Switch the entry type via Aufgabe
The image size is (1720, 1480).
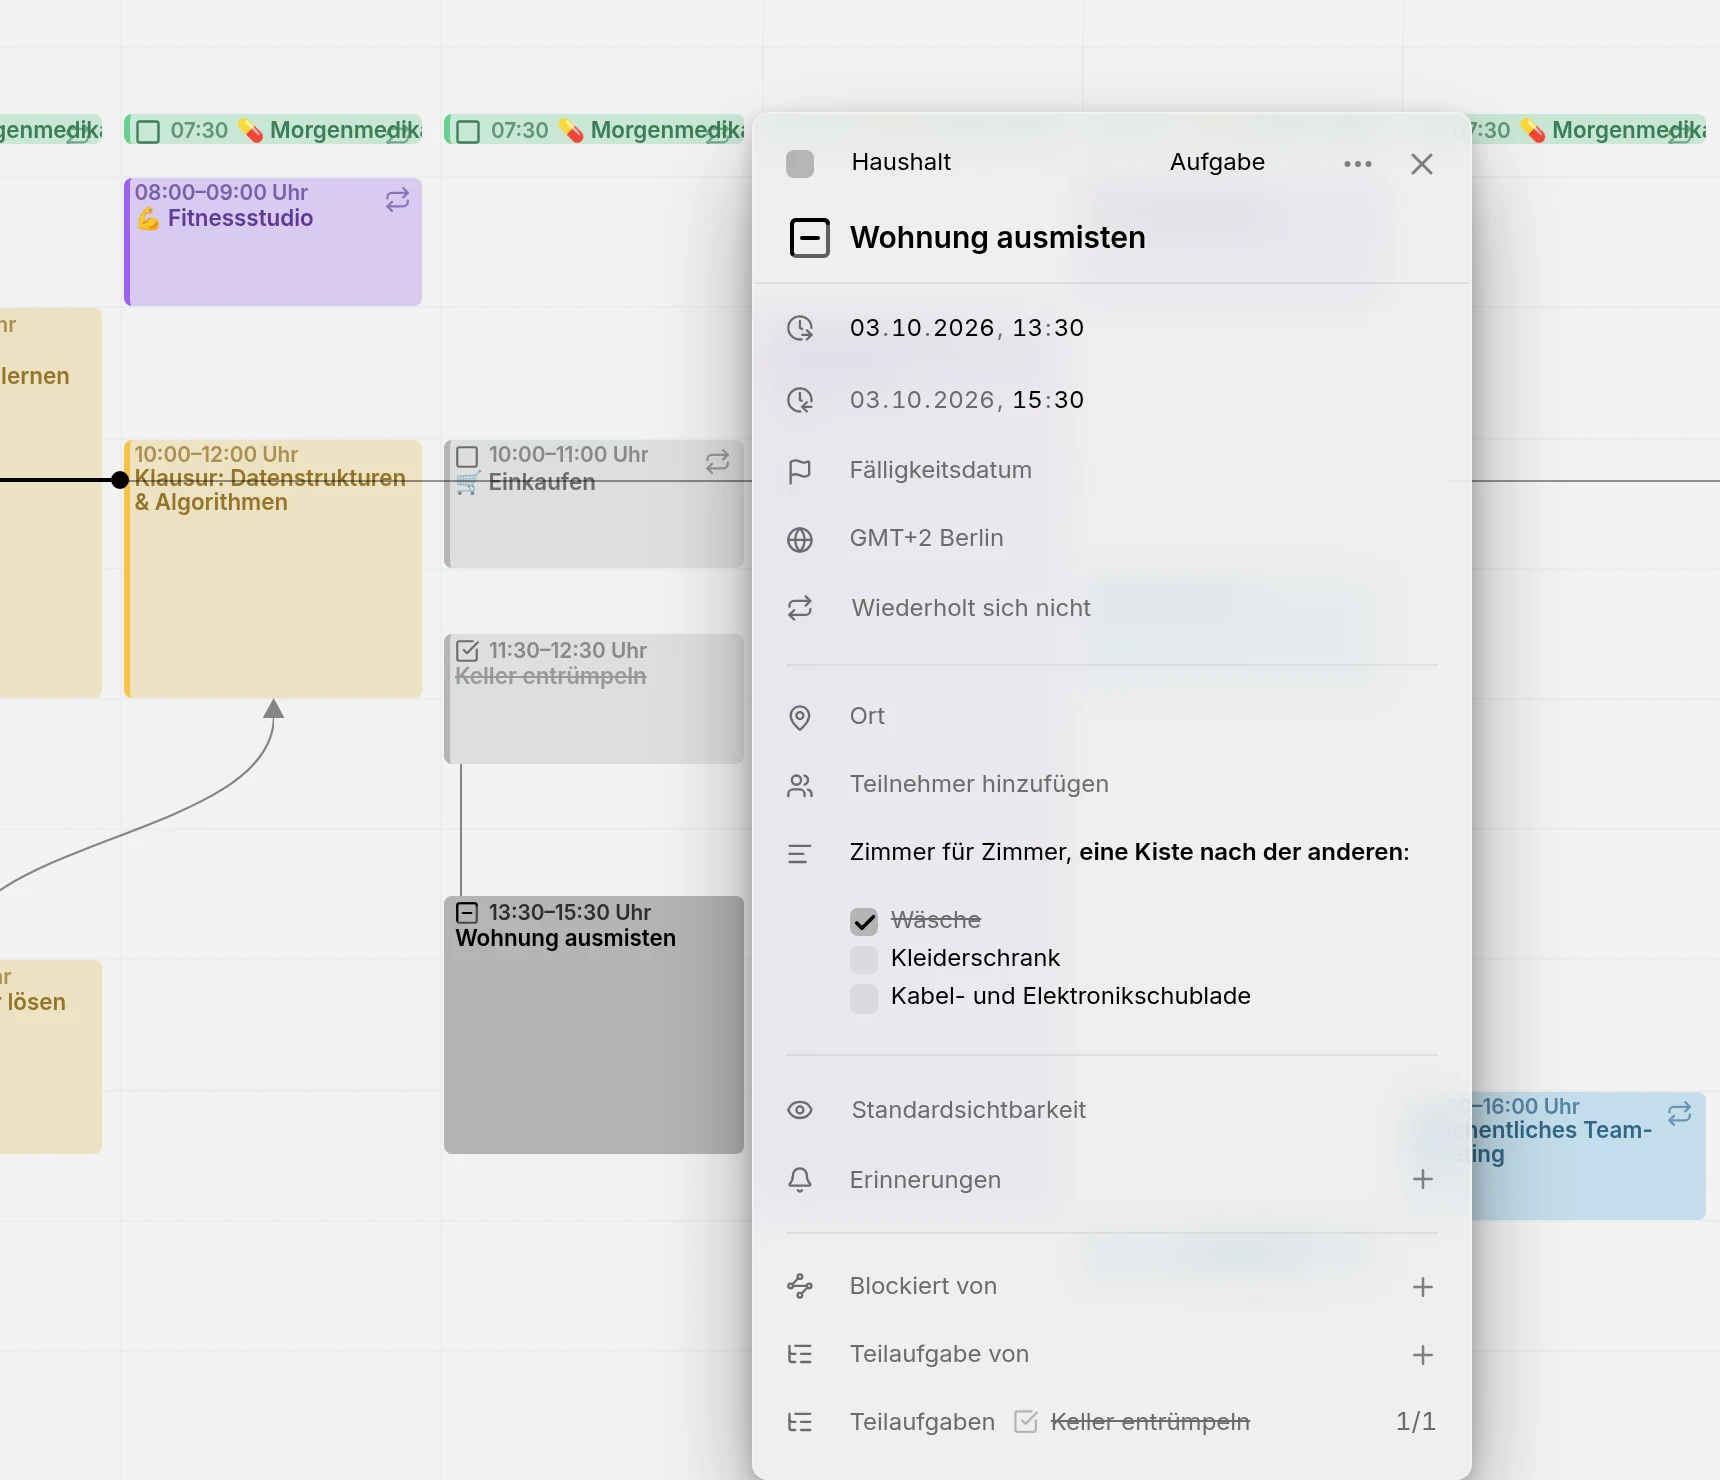pyautogui.click(x=1217, y=162)
